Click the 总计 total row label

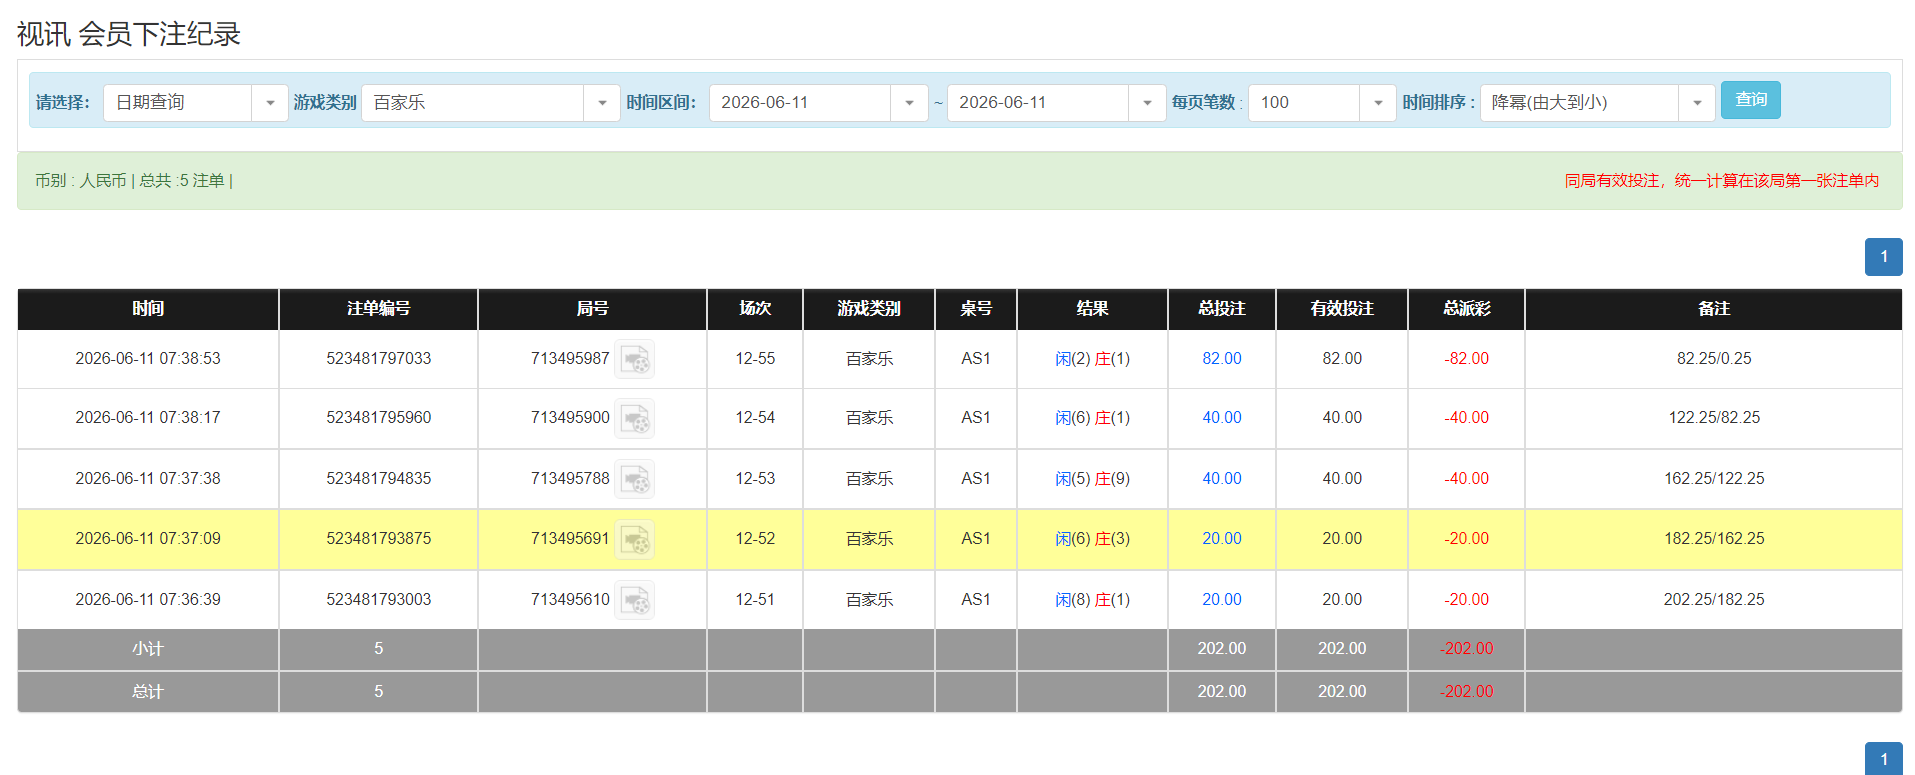[148, 692]
